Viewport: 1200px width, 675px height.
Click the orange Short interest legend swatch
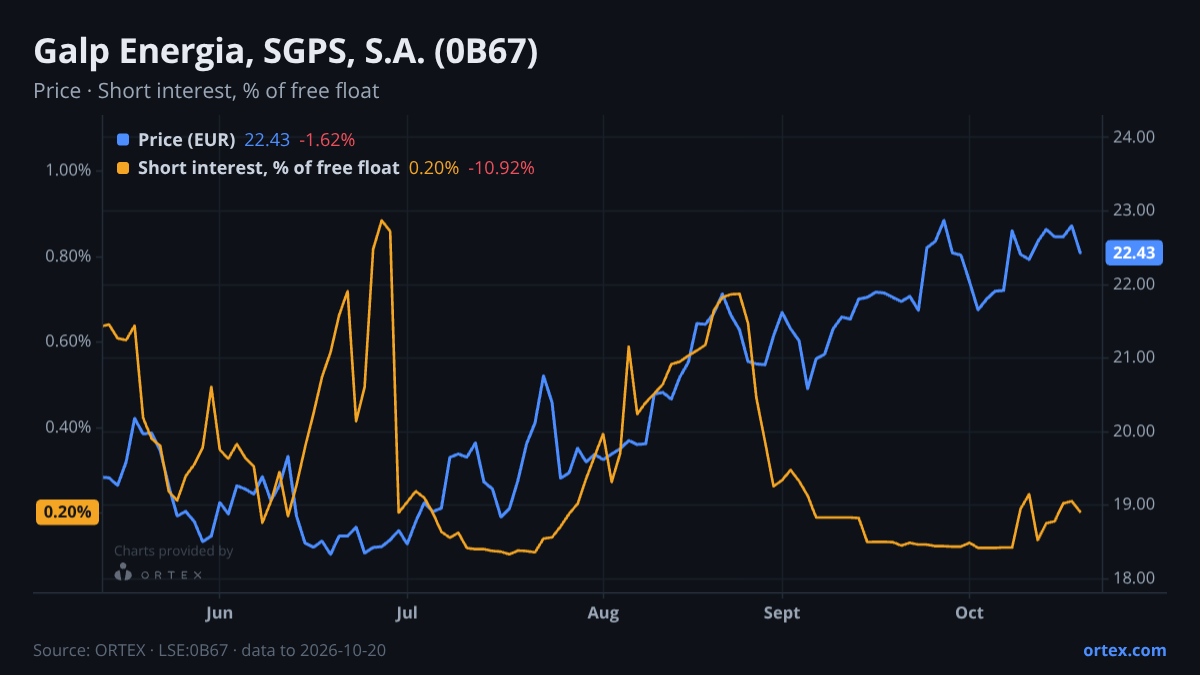[x=123, y=168]
